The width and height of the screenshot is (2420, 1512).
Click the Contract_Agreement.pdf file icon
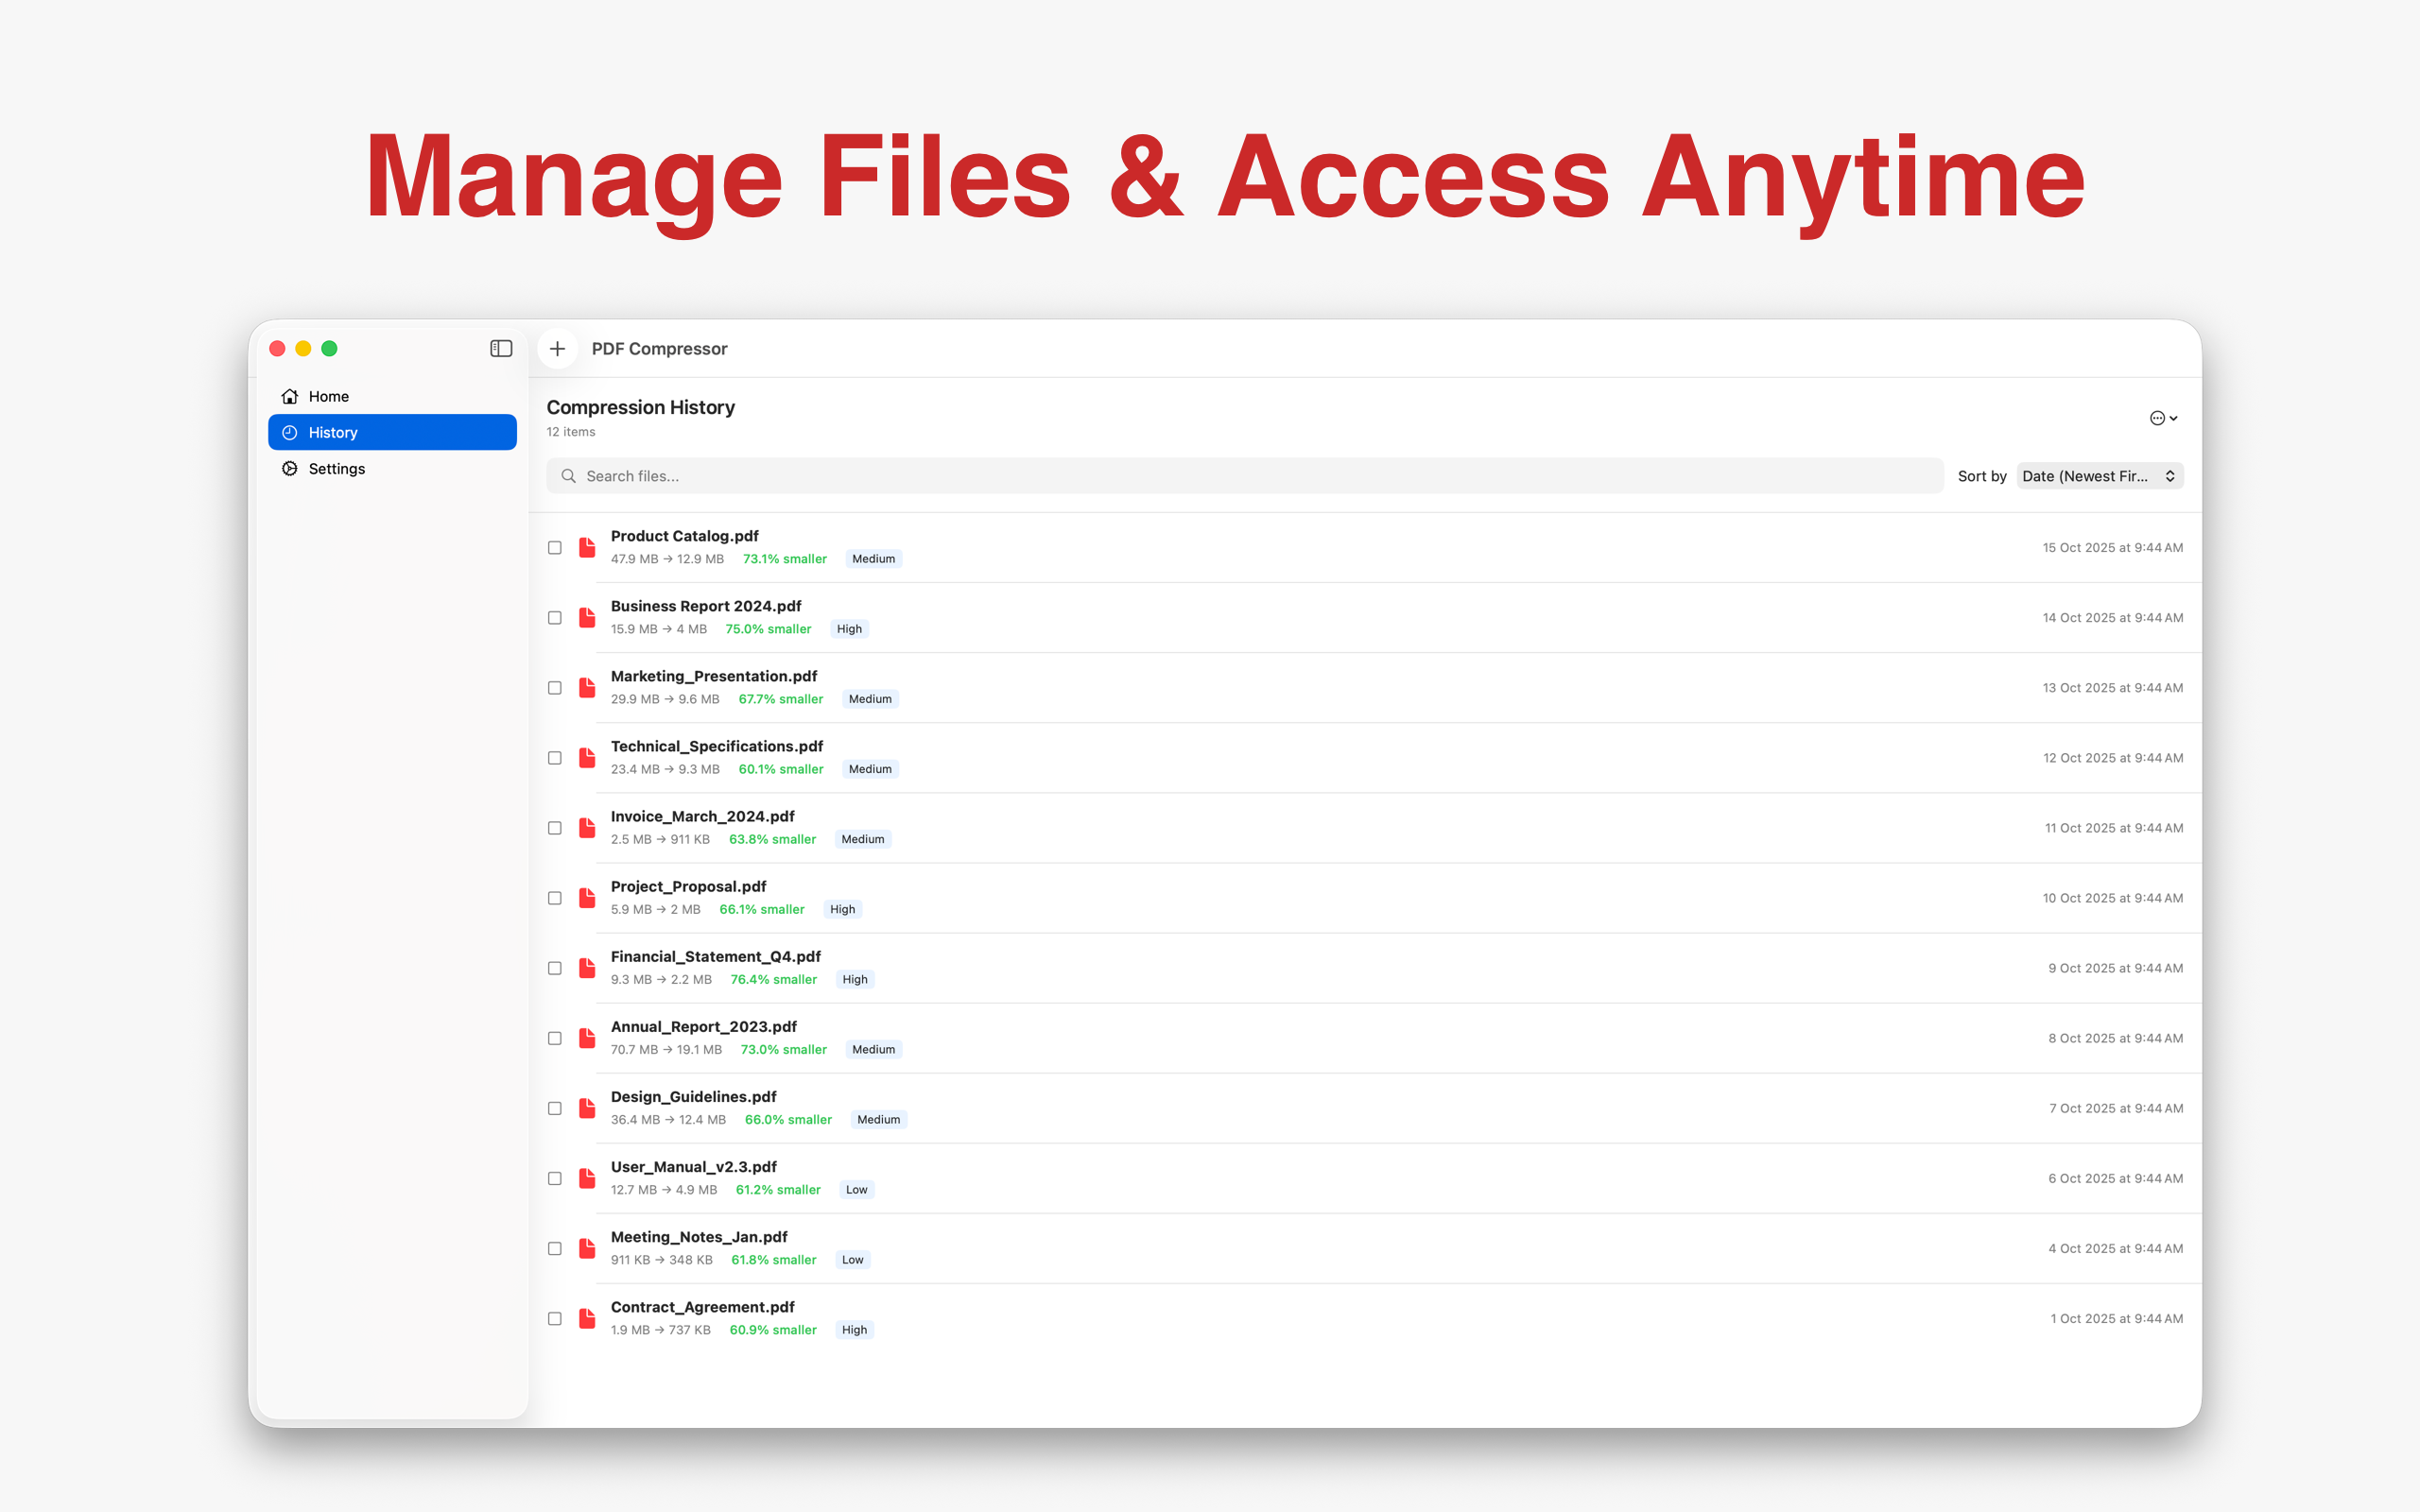coord(587,1317)
